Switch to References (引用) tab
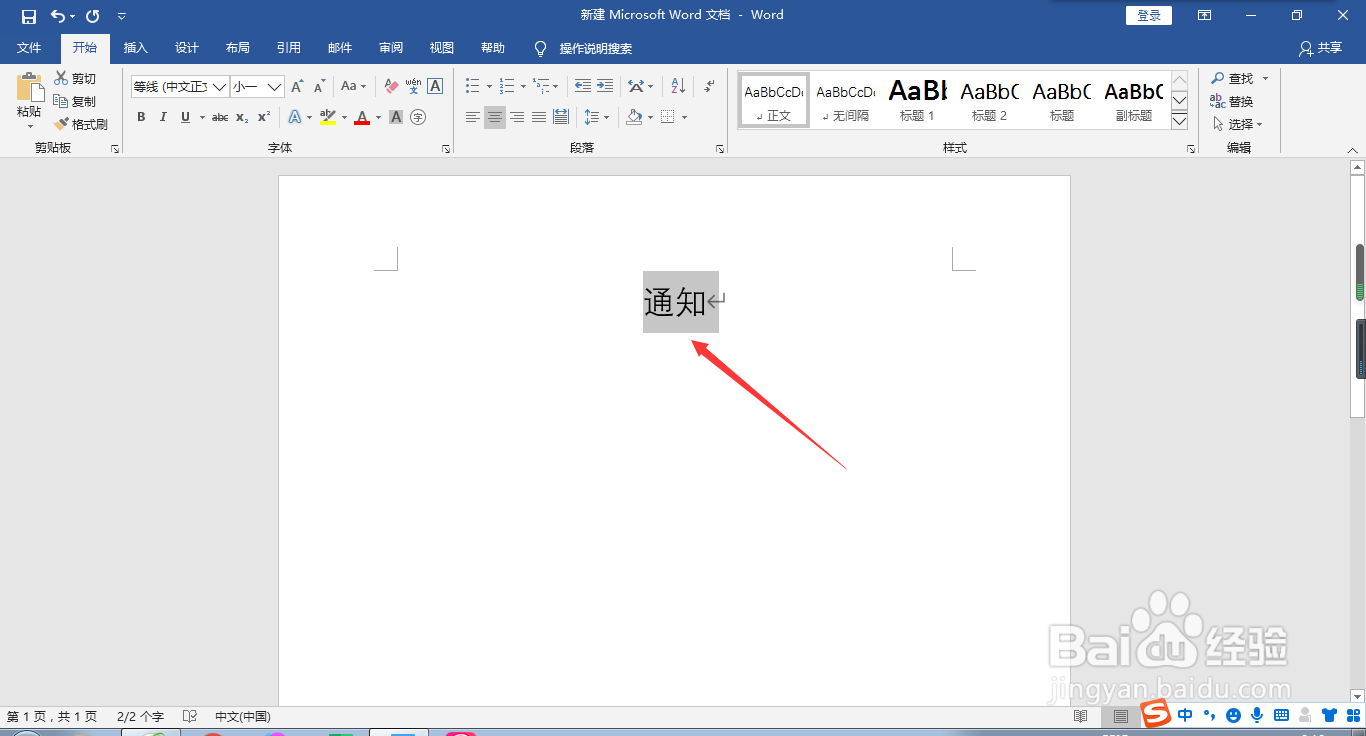Screen dimensions: 1366x736 click(x=289, y=48)
